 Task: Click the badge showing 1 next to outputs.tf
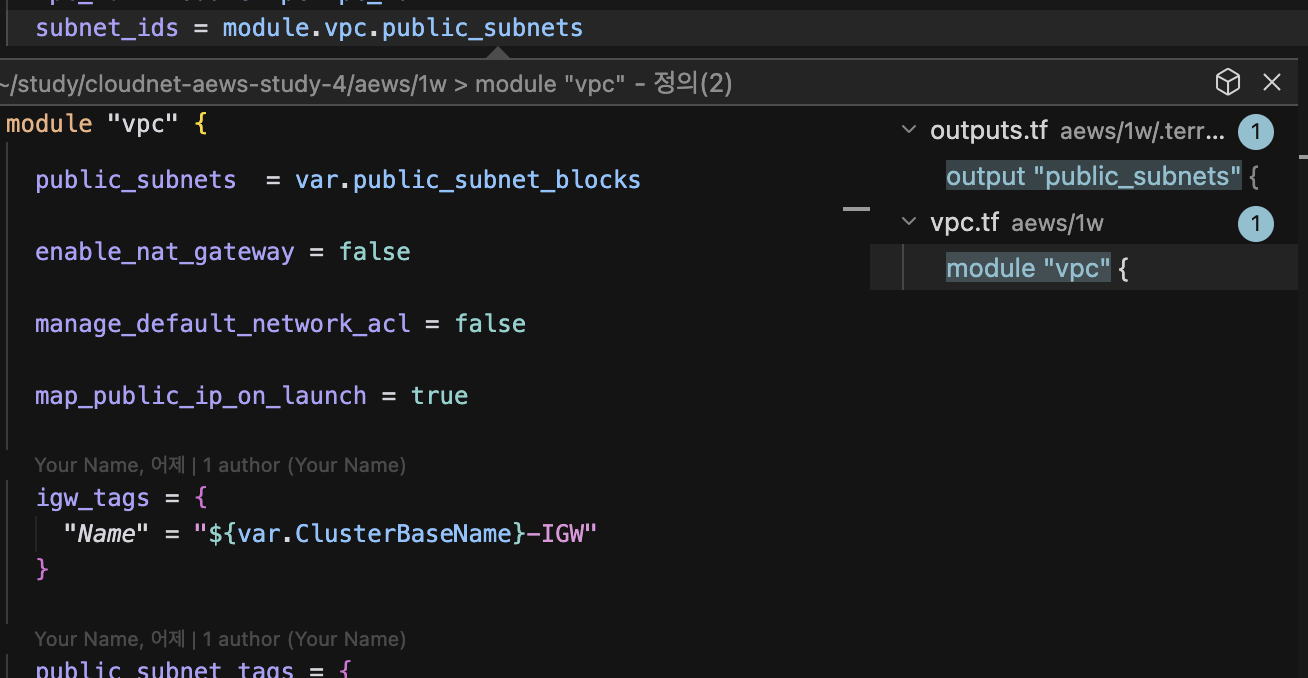click(1256, 131)
